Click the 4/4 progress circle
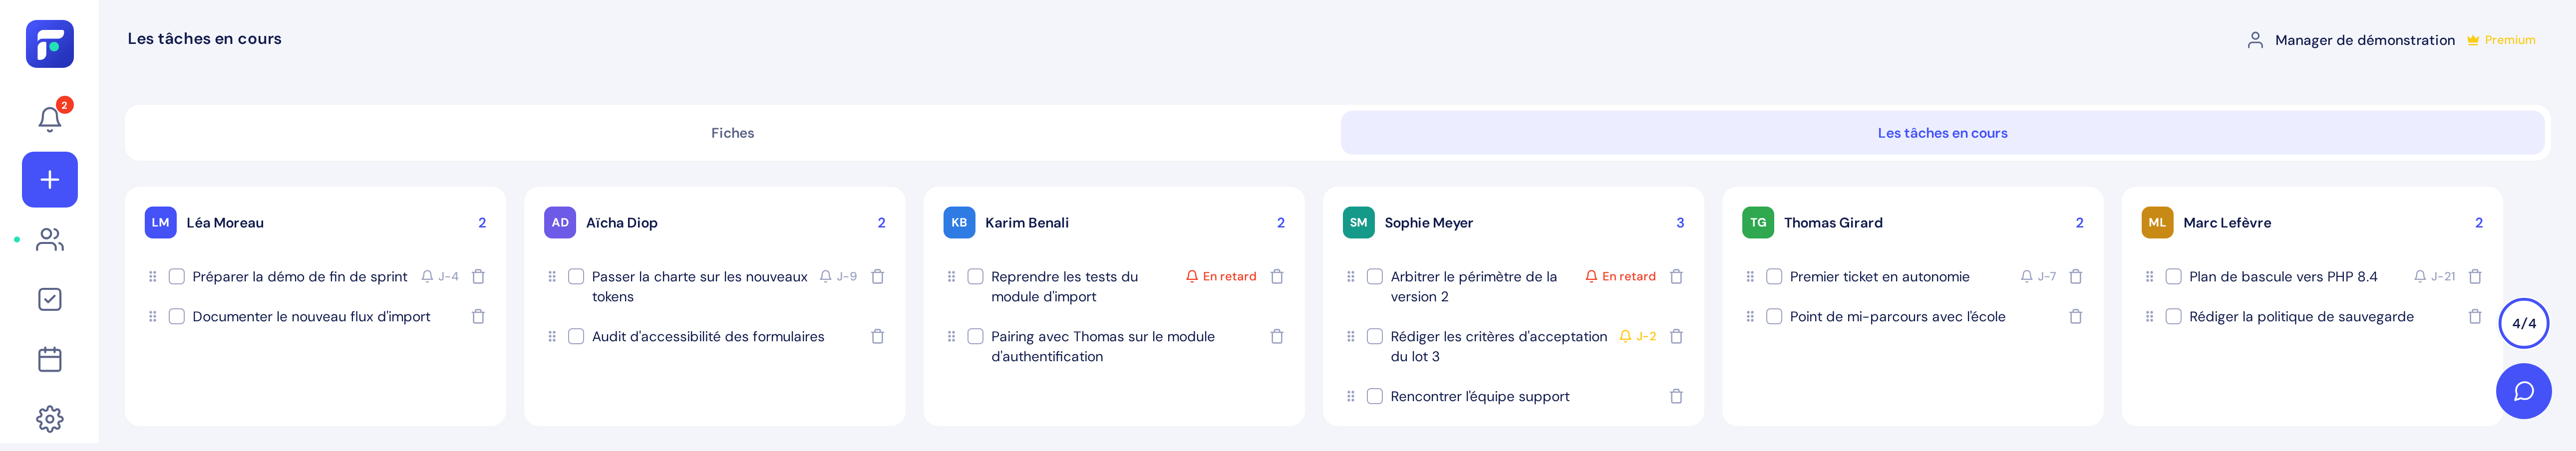Image resolution: width=2576 pixels, height=451 pixels. click(2523, 323)
